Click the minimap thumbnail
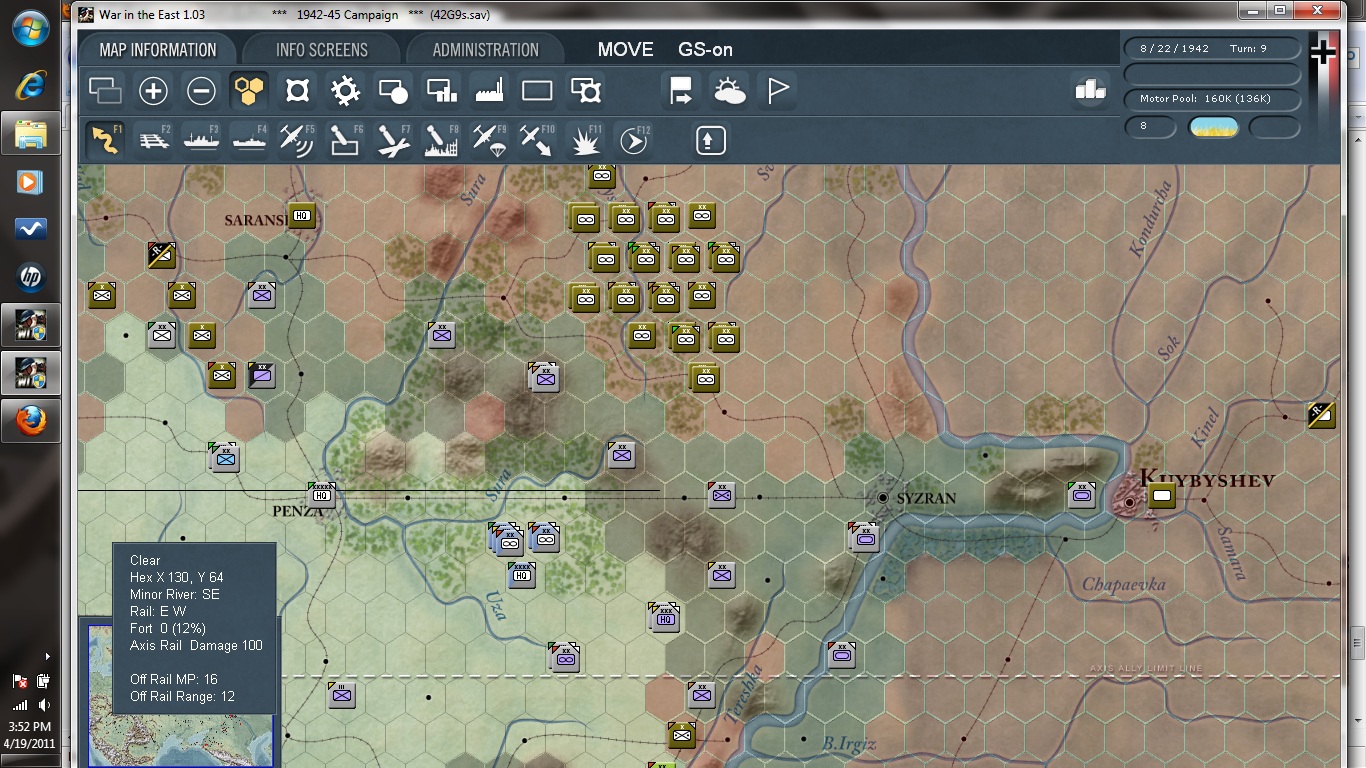The image size is (1366, 768). [181, 695]
